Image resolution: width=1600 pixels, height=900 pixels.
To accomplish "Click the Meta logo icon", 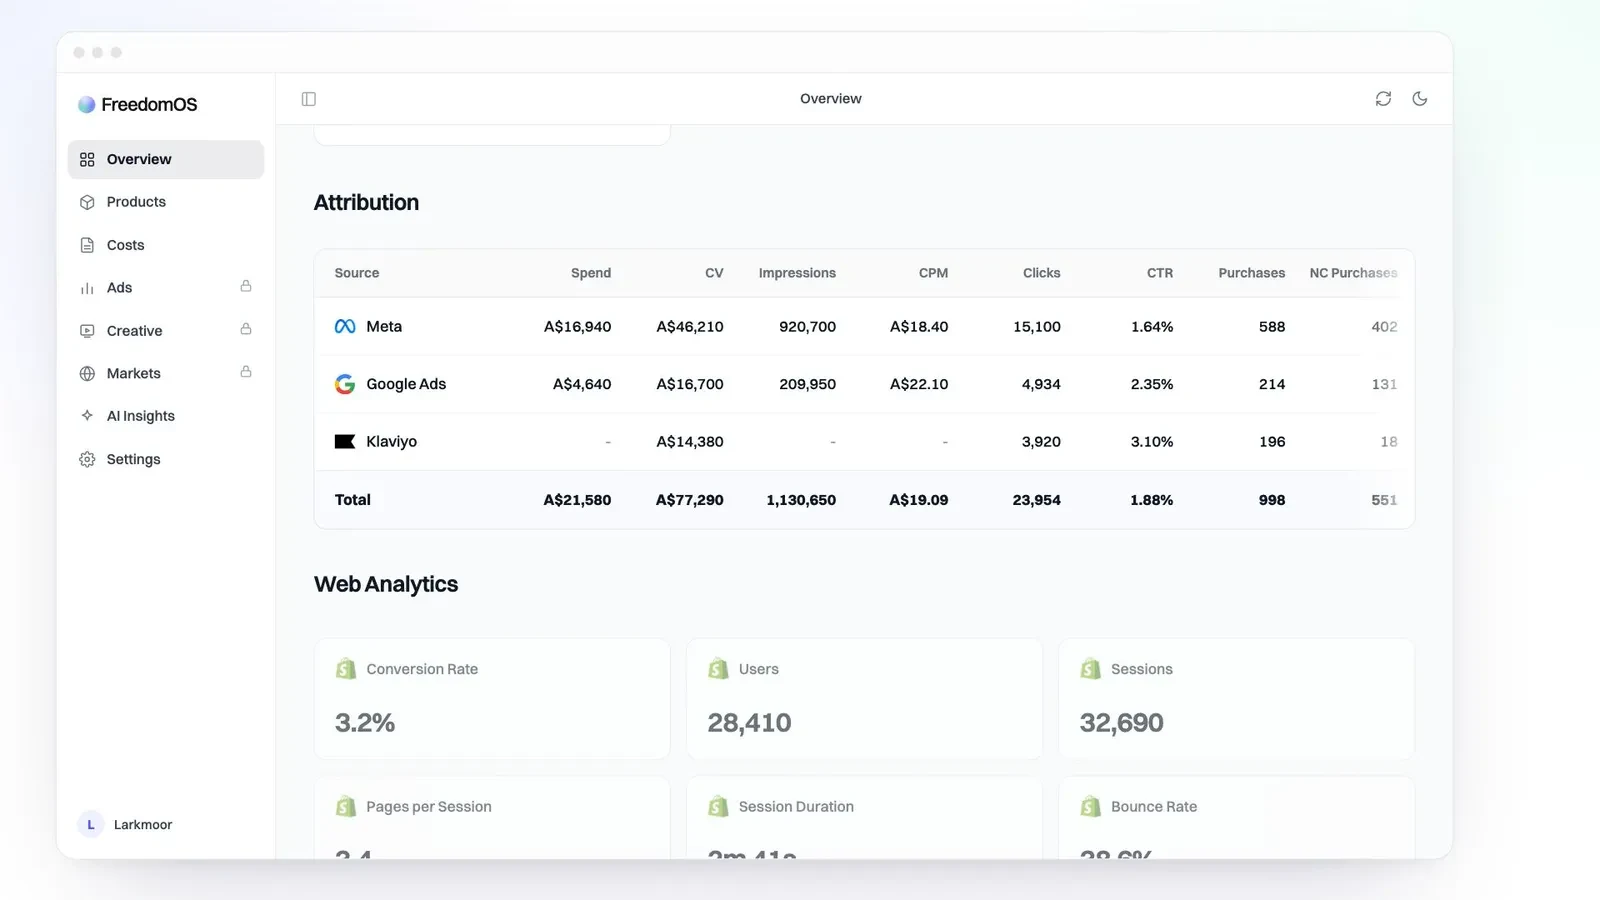I will click(345, 327).
